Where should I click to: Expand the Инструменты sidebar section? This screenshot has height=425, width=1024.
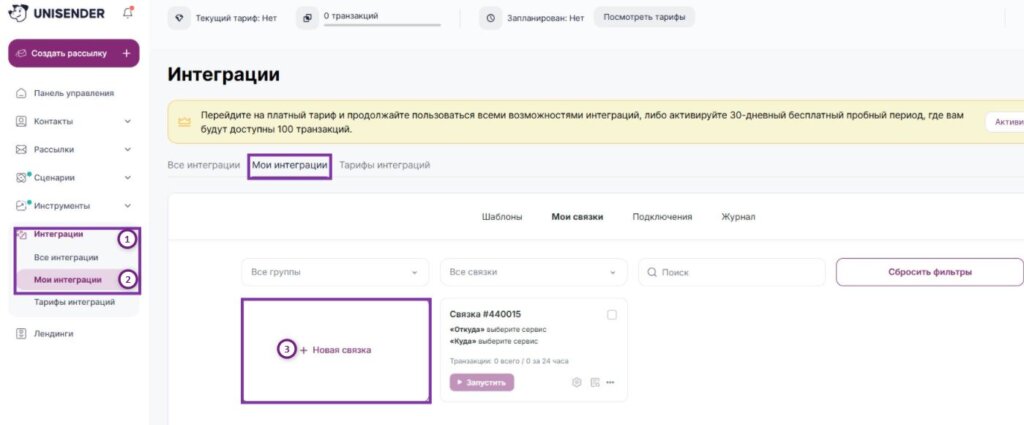click(x=128, y=206)
